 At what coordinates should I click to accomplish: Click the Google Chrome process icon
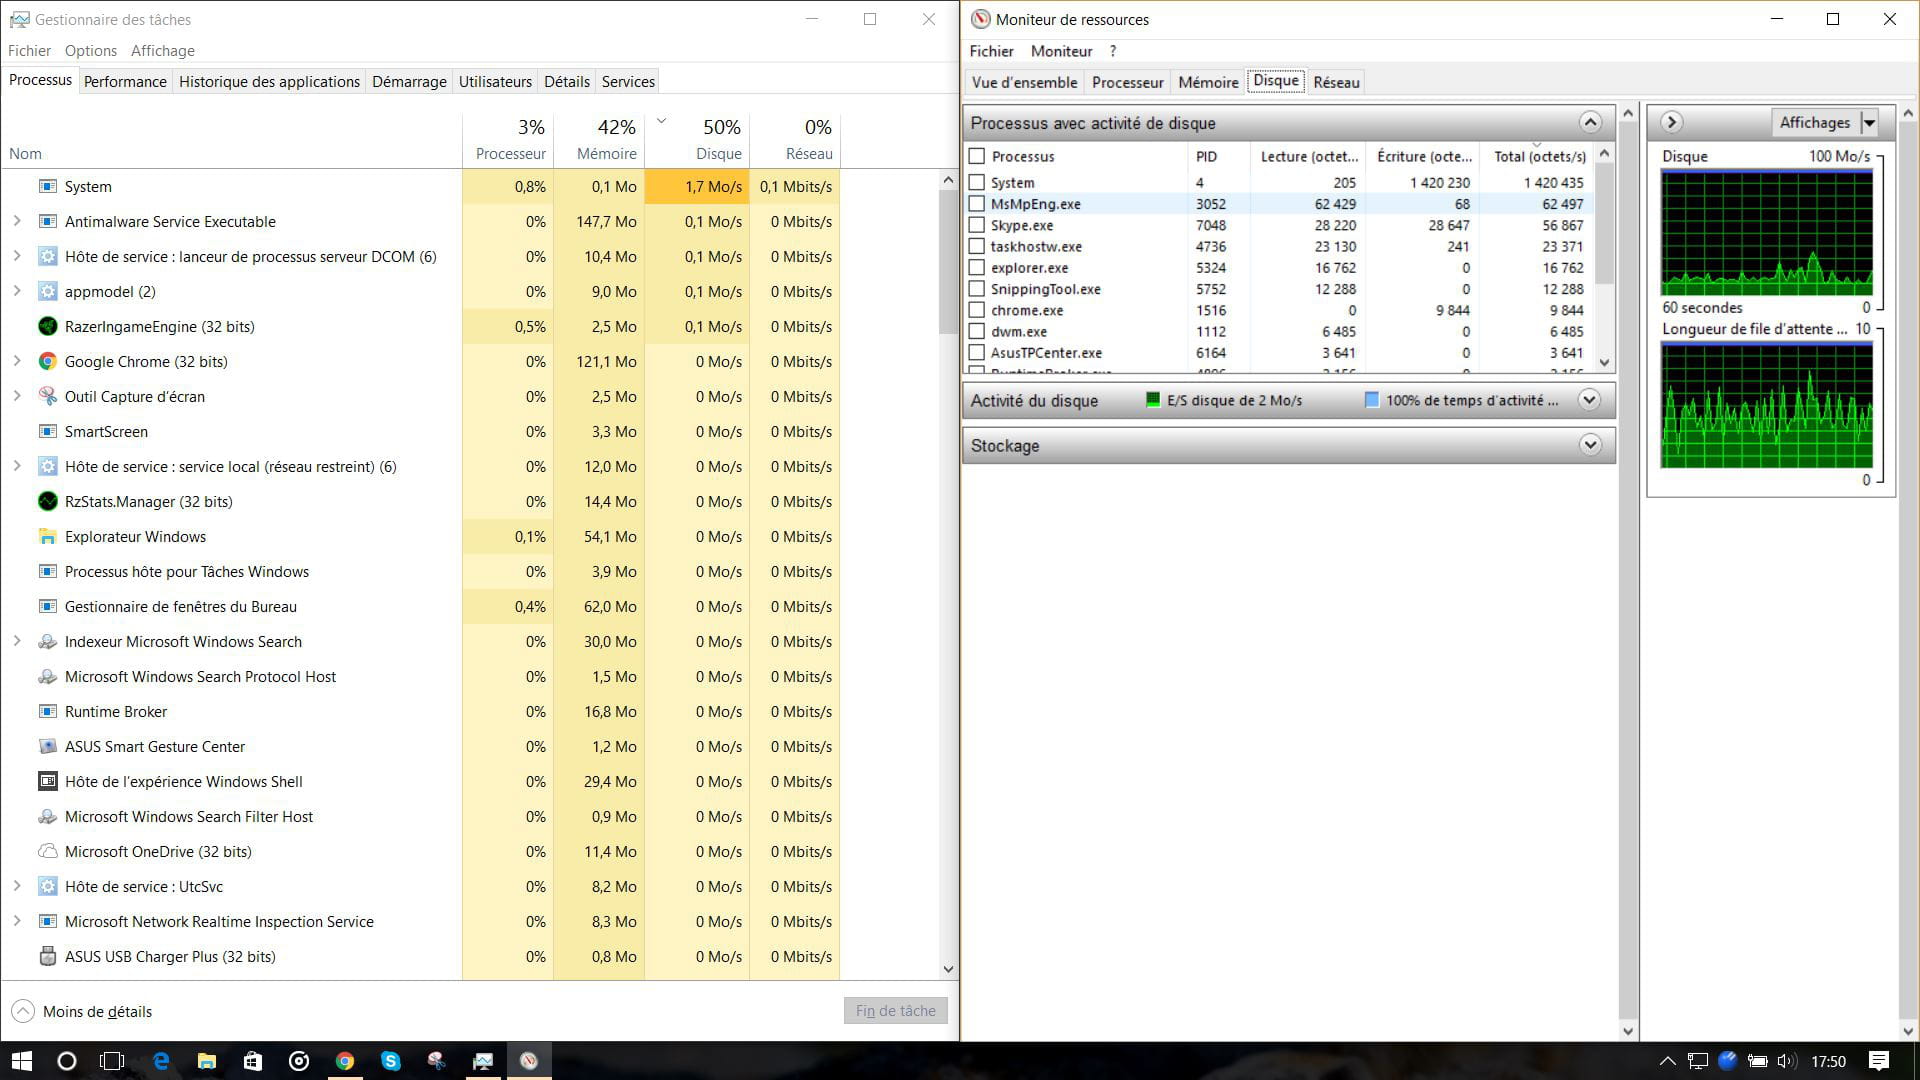pos(47,362)
